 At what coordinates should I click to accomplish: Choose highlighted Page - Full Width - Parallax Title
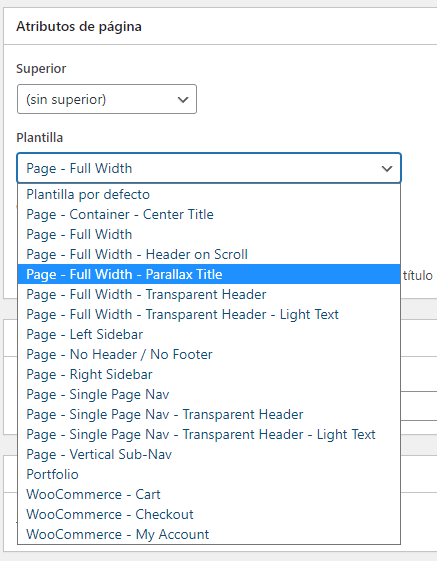point(209,274)
